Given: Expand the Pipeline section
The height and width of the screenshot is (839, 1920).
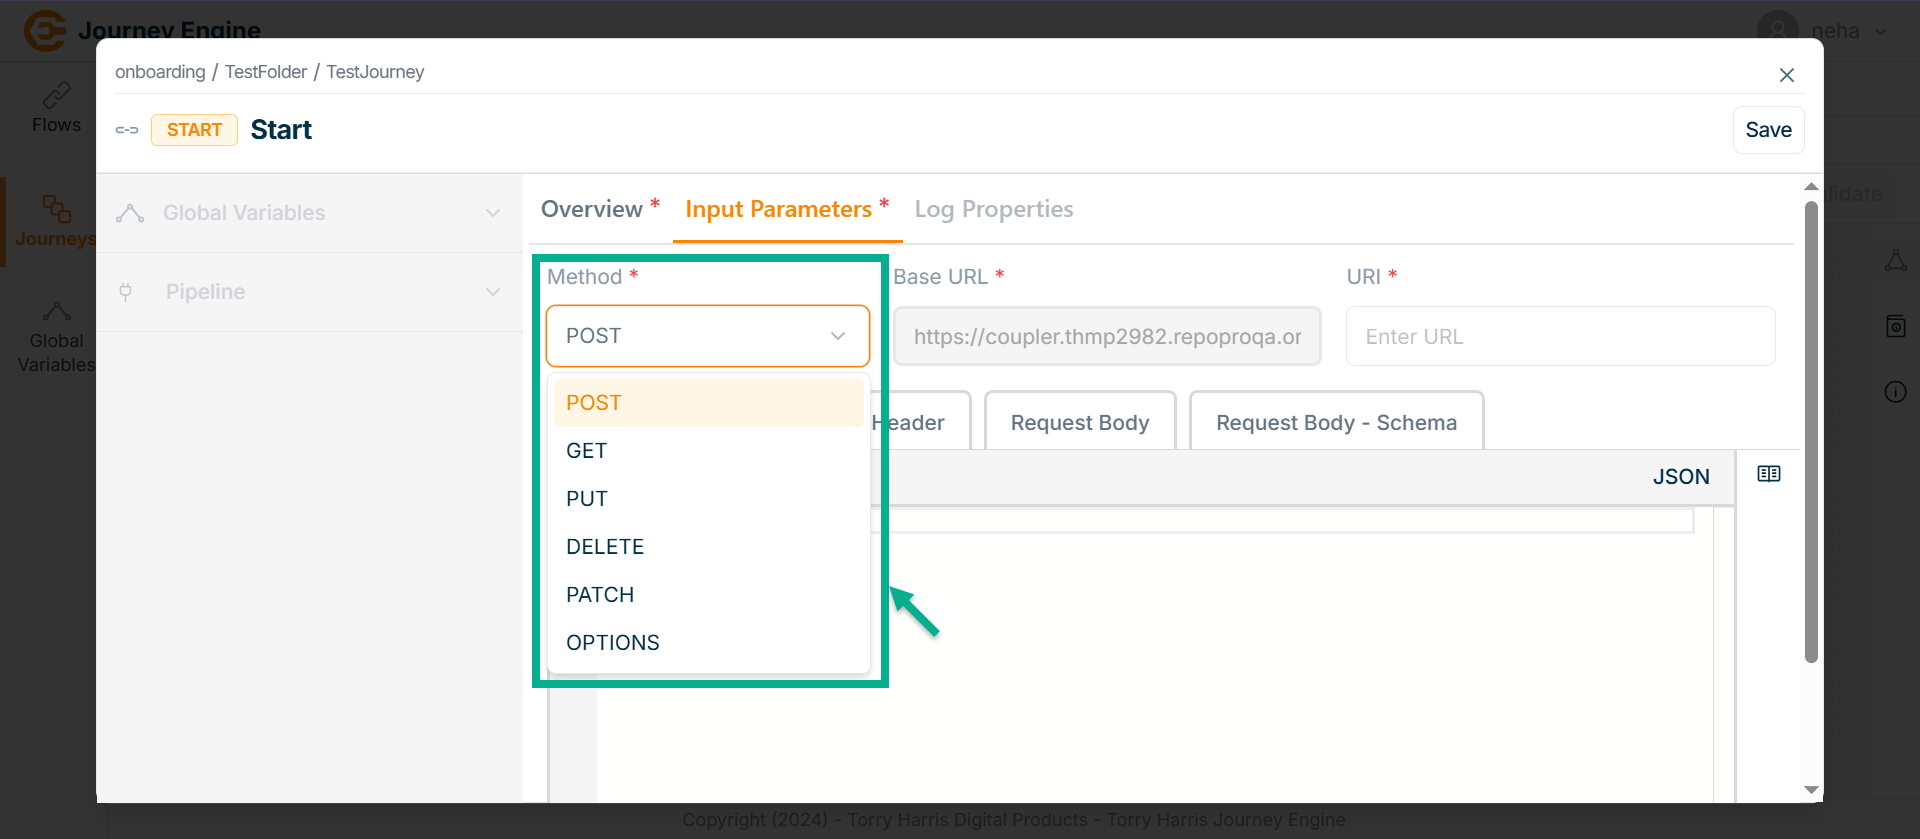Looking at the screenshot, I should click(492, 292).
